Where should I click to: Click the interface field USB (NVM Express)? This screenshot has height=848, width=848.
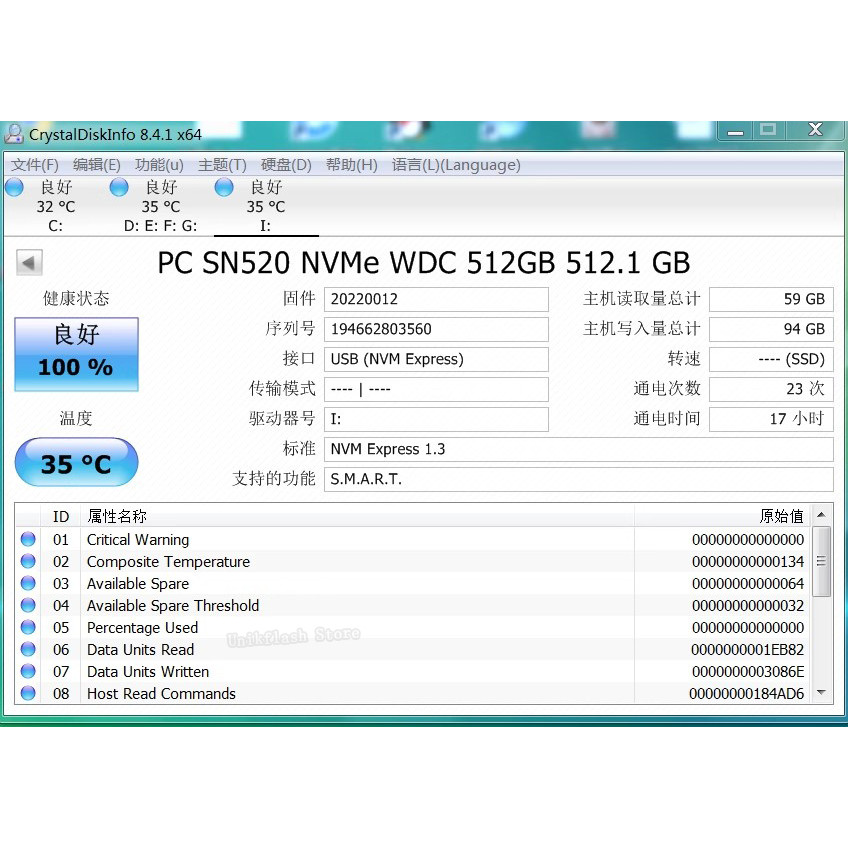pyautogui.click(x=436, y=359)
